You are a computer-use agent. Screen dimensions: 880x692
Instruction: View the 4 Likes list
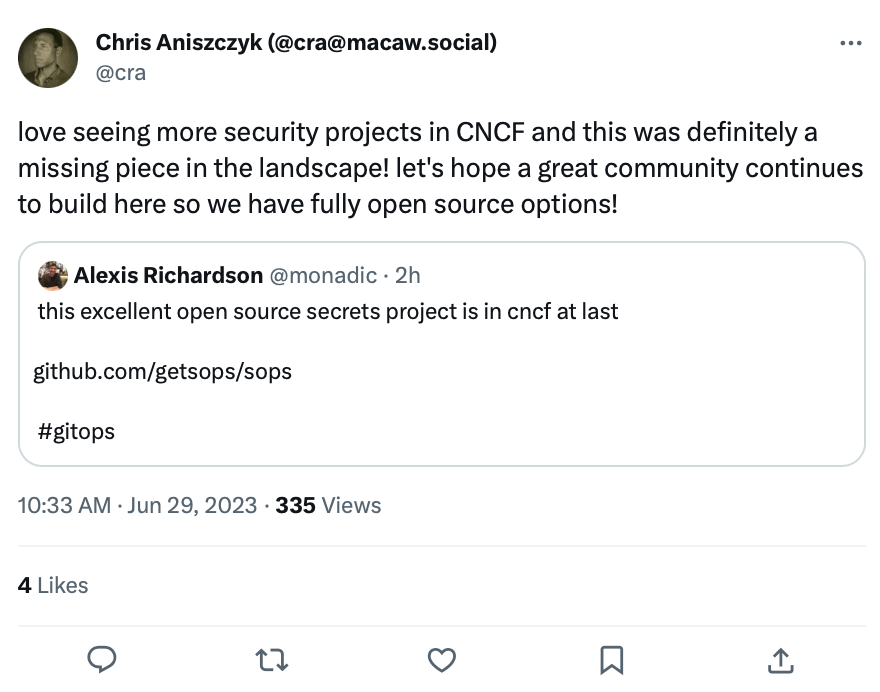coord(53,585)
